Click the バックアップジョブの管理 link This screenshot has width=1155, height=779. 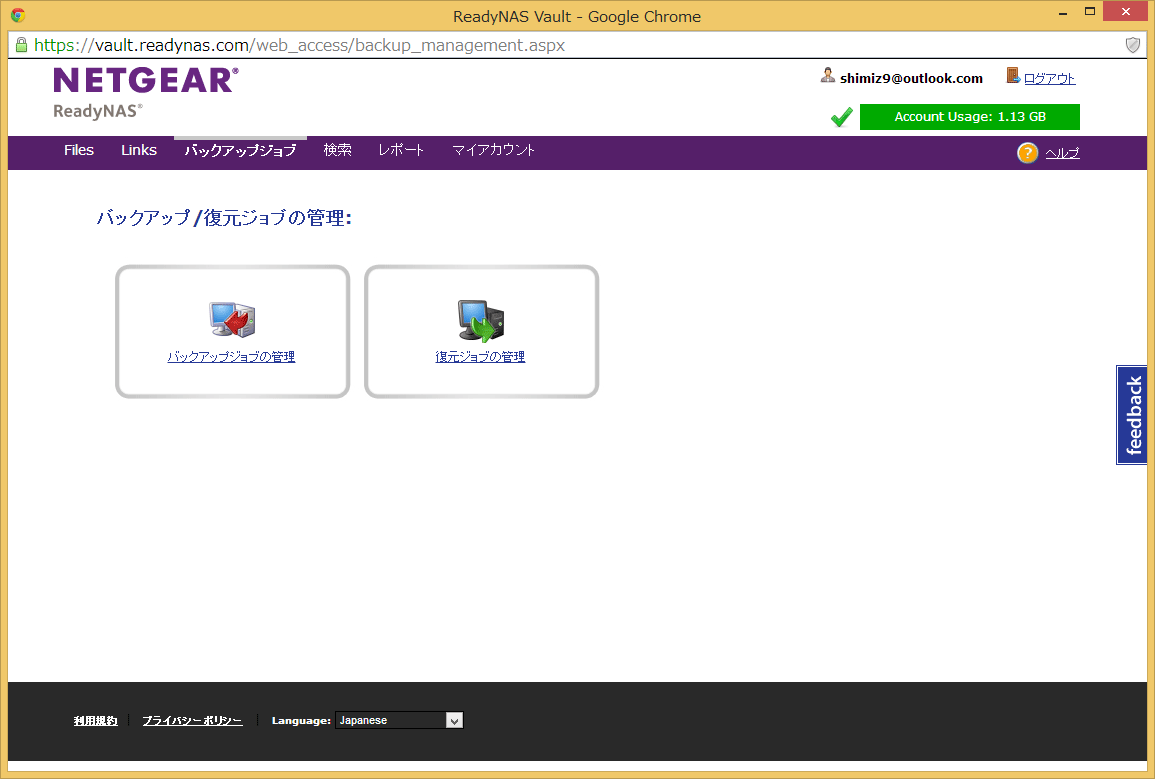click(x=231, y=357)
